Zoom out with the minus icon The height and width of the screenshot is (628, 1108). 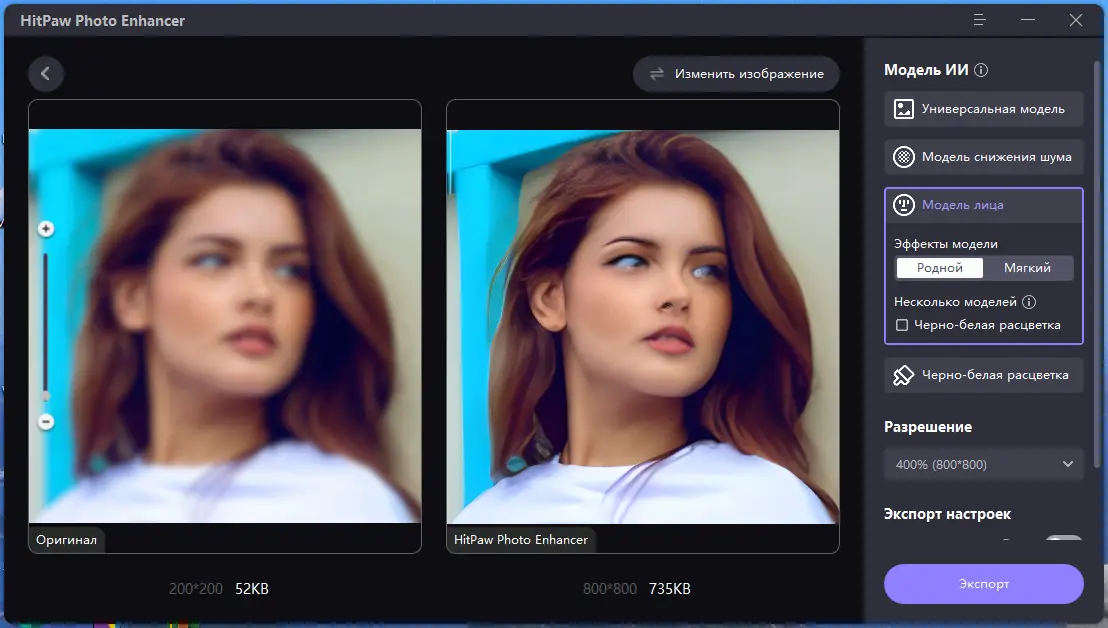pyautogui.click(x=46, y=422)
